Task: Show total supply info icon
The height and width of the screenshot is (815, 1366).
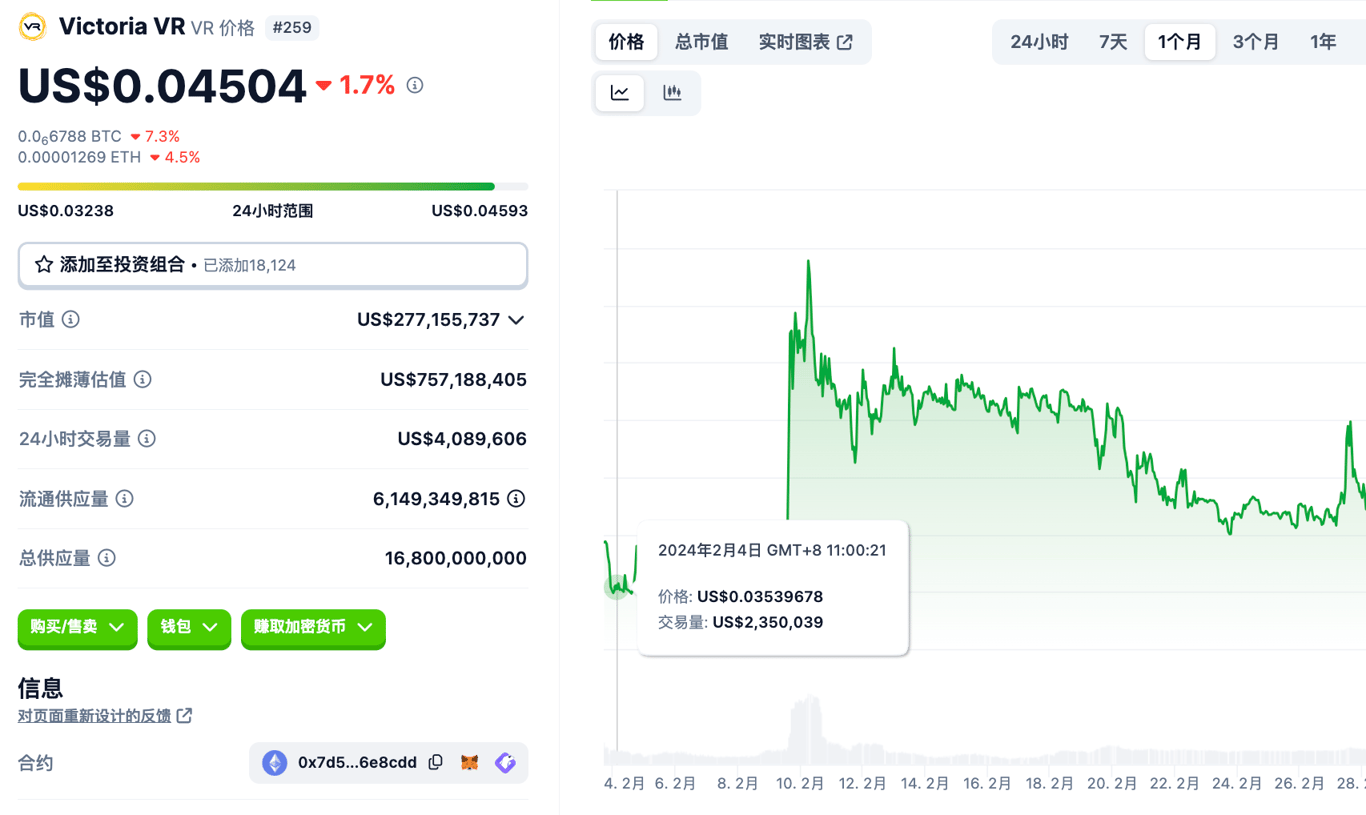Action: pyautogui.click(x=107, y=558)
